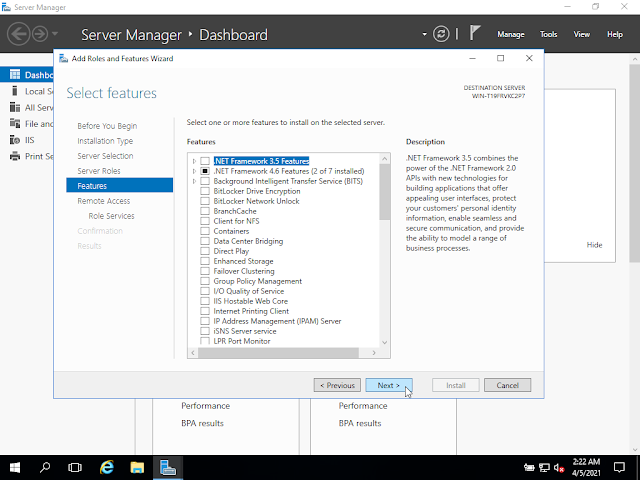
Task: Click the Server Manager taskbar icon
Action: (168, 467)
